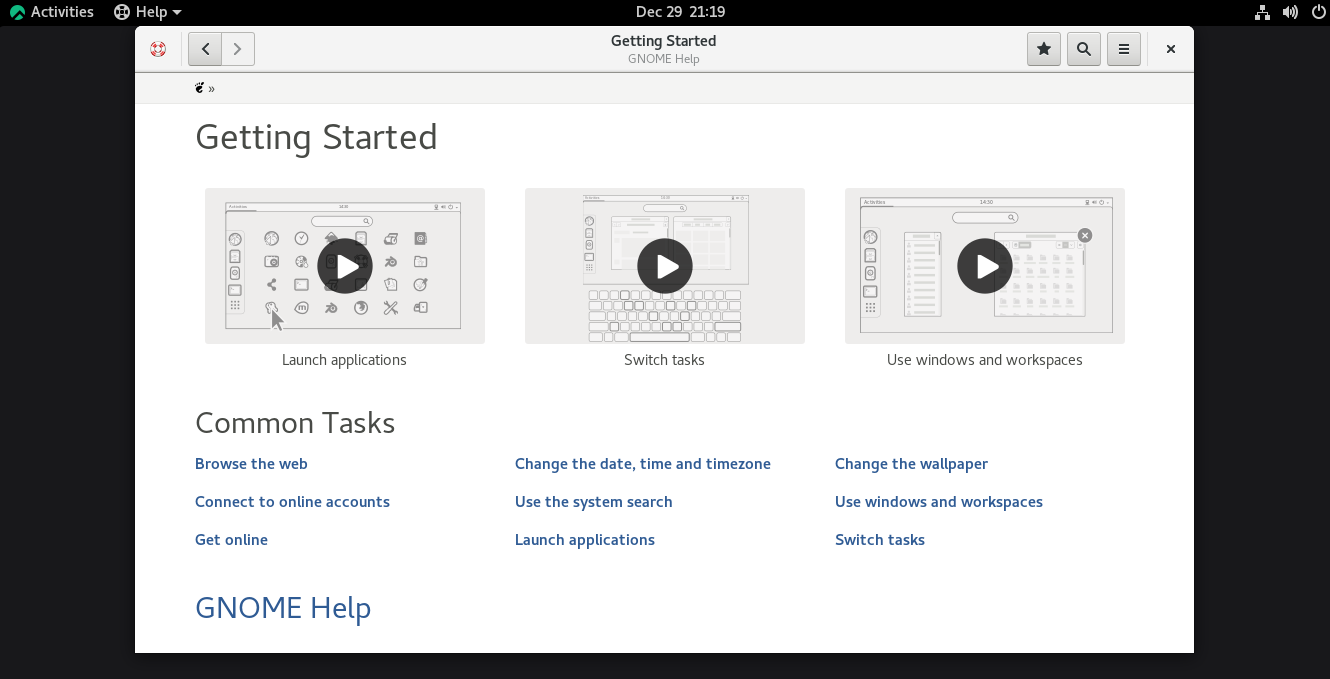The height and width of the screenshot is (679, 1330).
Task: Click the clock showing Dec 29 21:19
Action: [x=680, y=12]
